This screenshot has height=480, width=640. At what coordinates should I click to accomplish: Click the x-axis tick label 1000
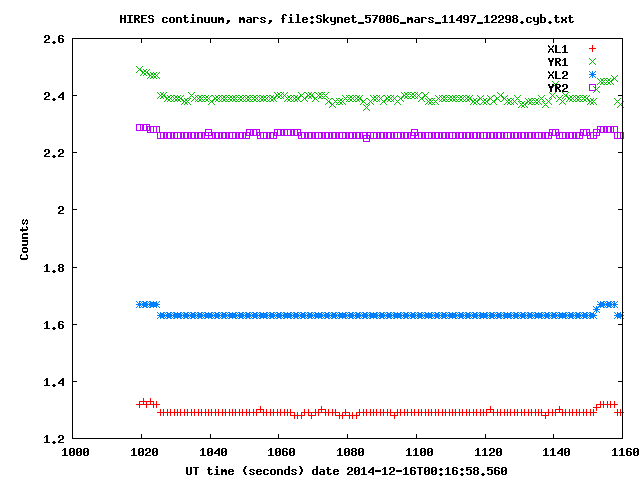coord(75,452)
